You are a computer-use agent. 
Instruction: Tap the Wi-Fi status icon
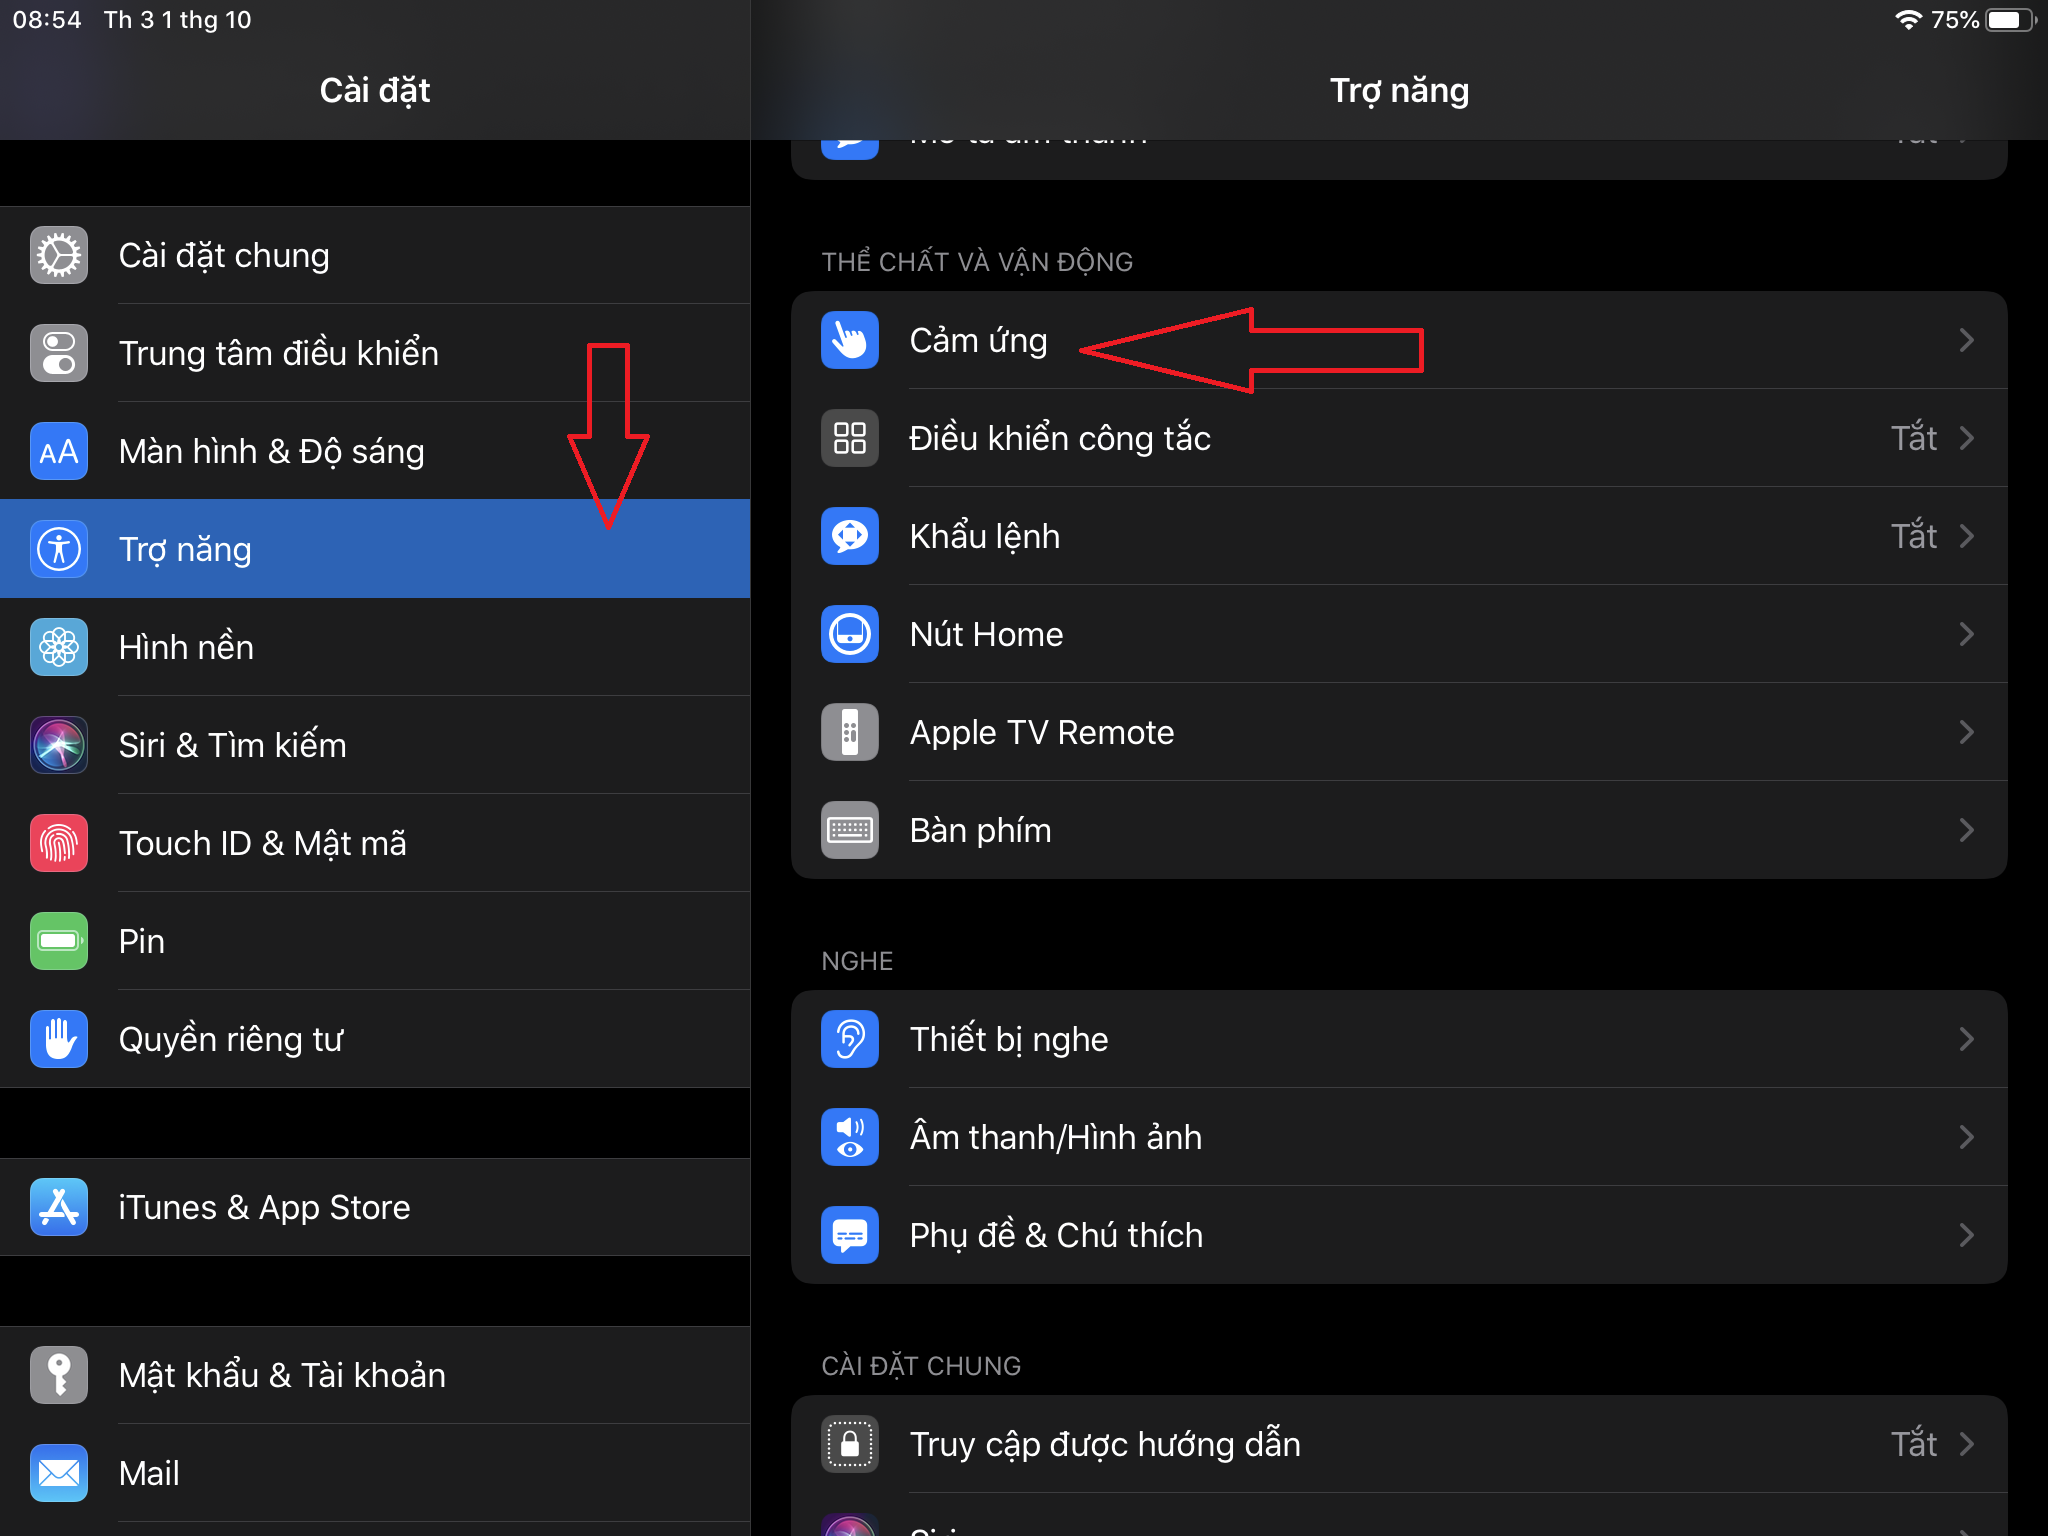[1908, 20]
